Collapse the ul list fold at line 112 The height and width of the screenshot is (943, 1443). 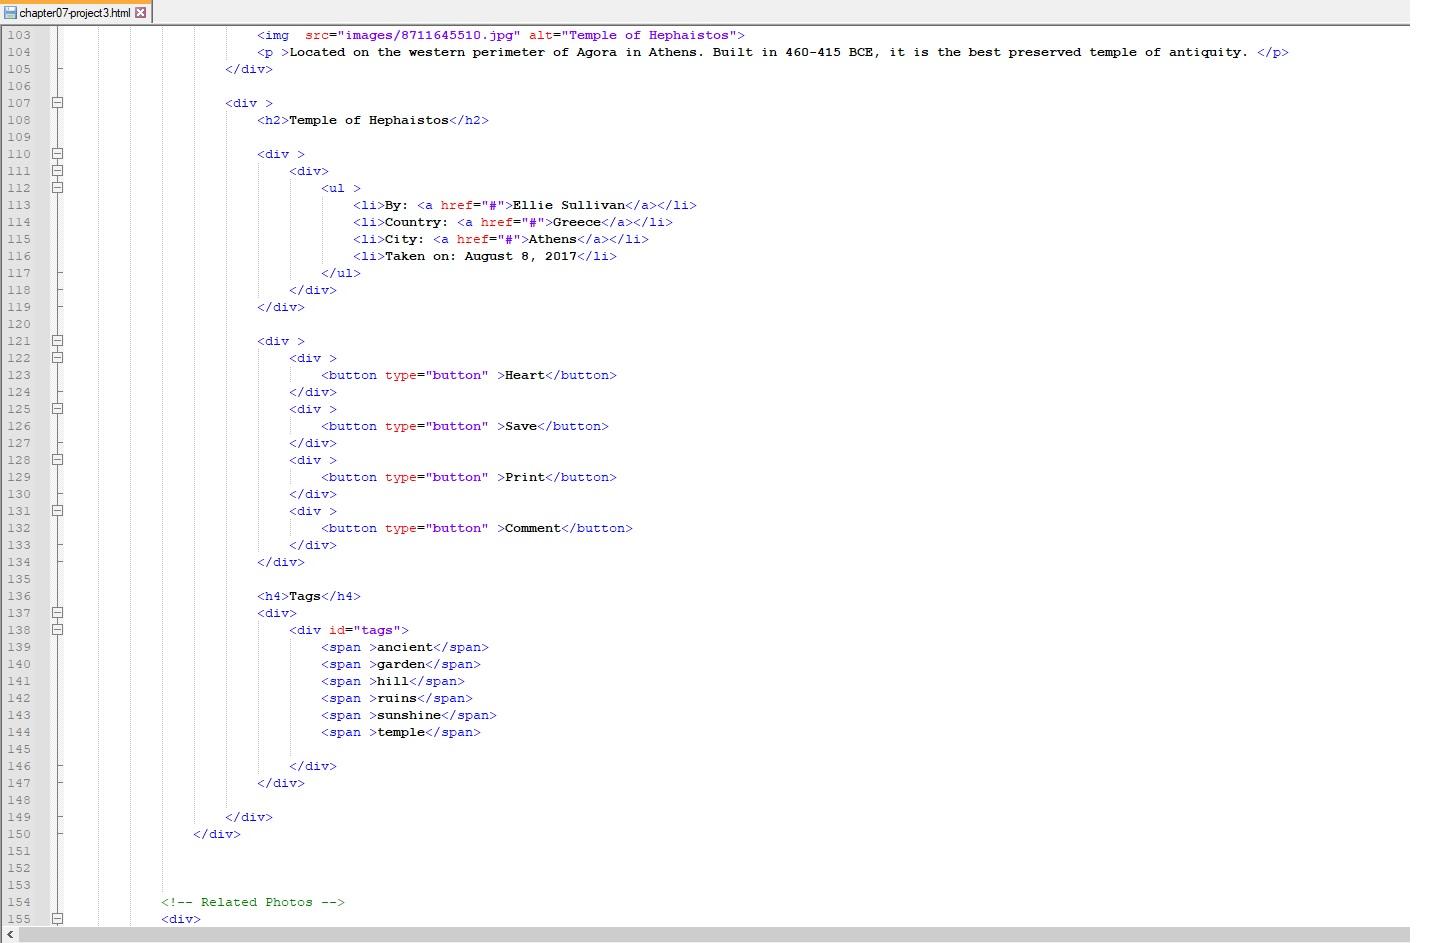(58, 188)
